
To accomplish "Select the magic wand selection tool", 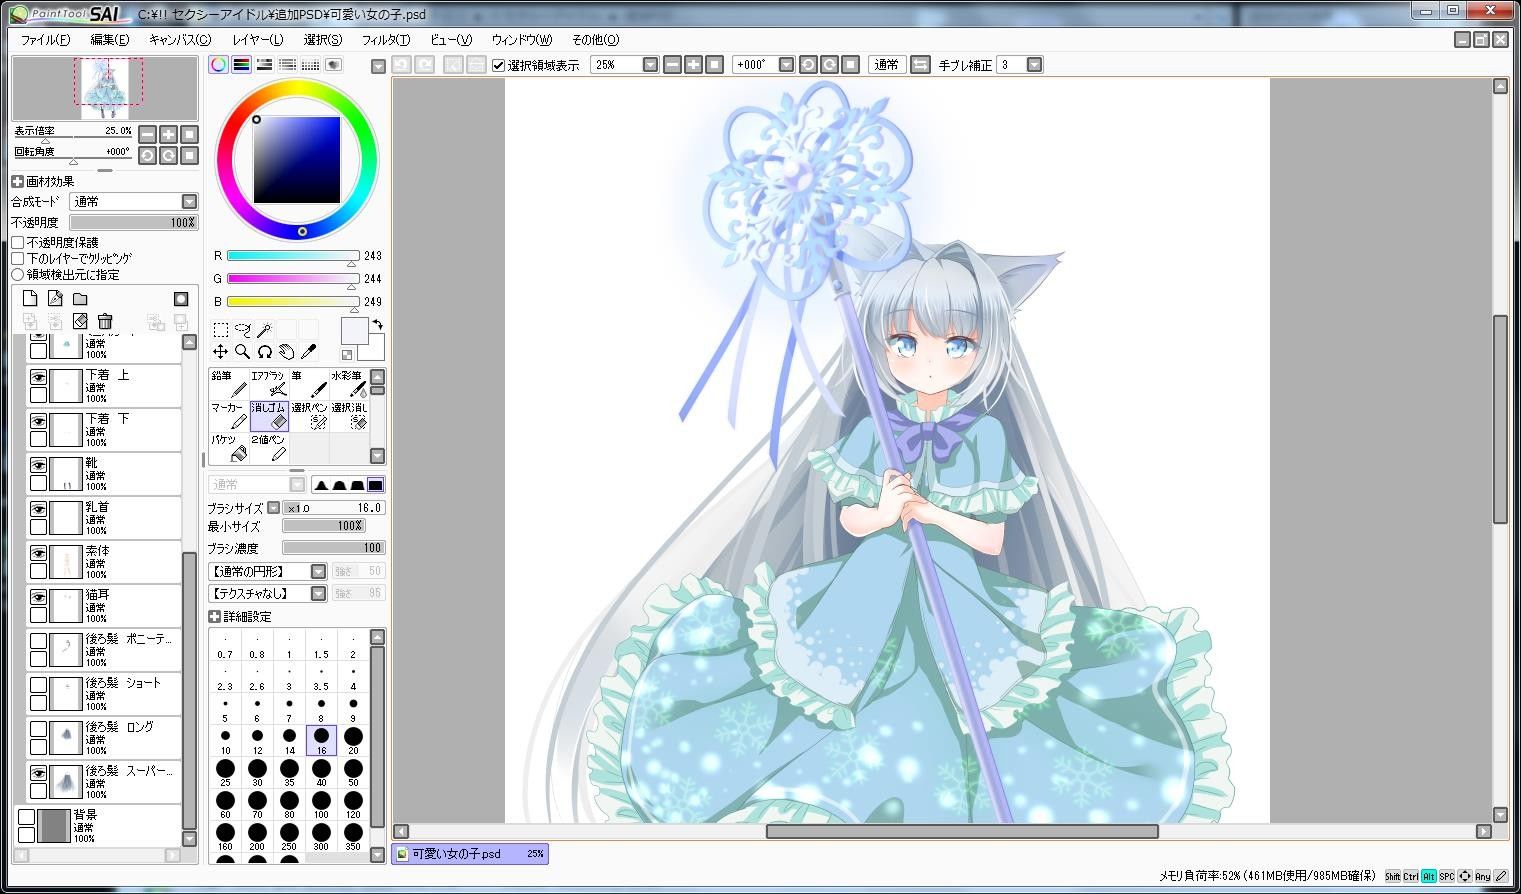I will click(x=264, y=329).
